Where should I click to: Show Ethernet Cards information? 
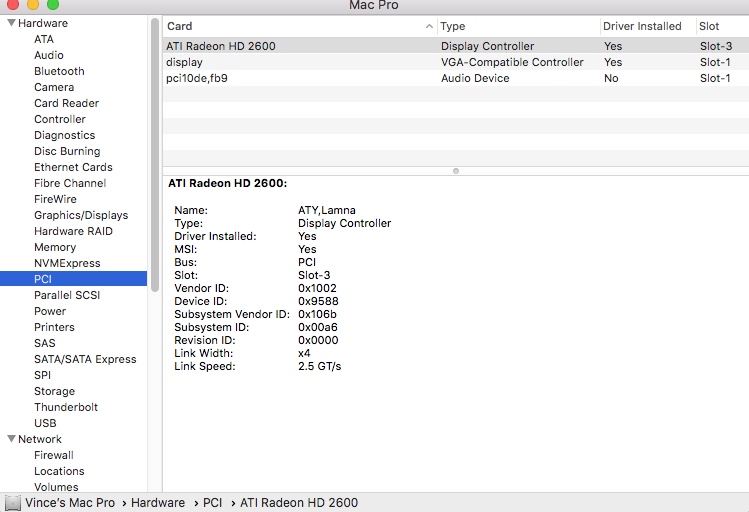click(x=73, y=167)
